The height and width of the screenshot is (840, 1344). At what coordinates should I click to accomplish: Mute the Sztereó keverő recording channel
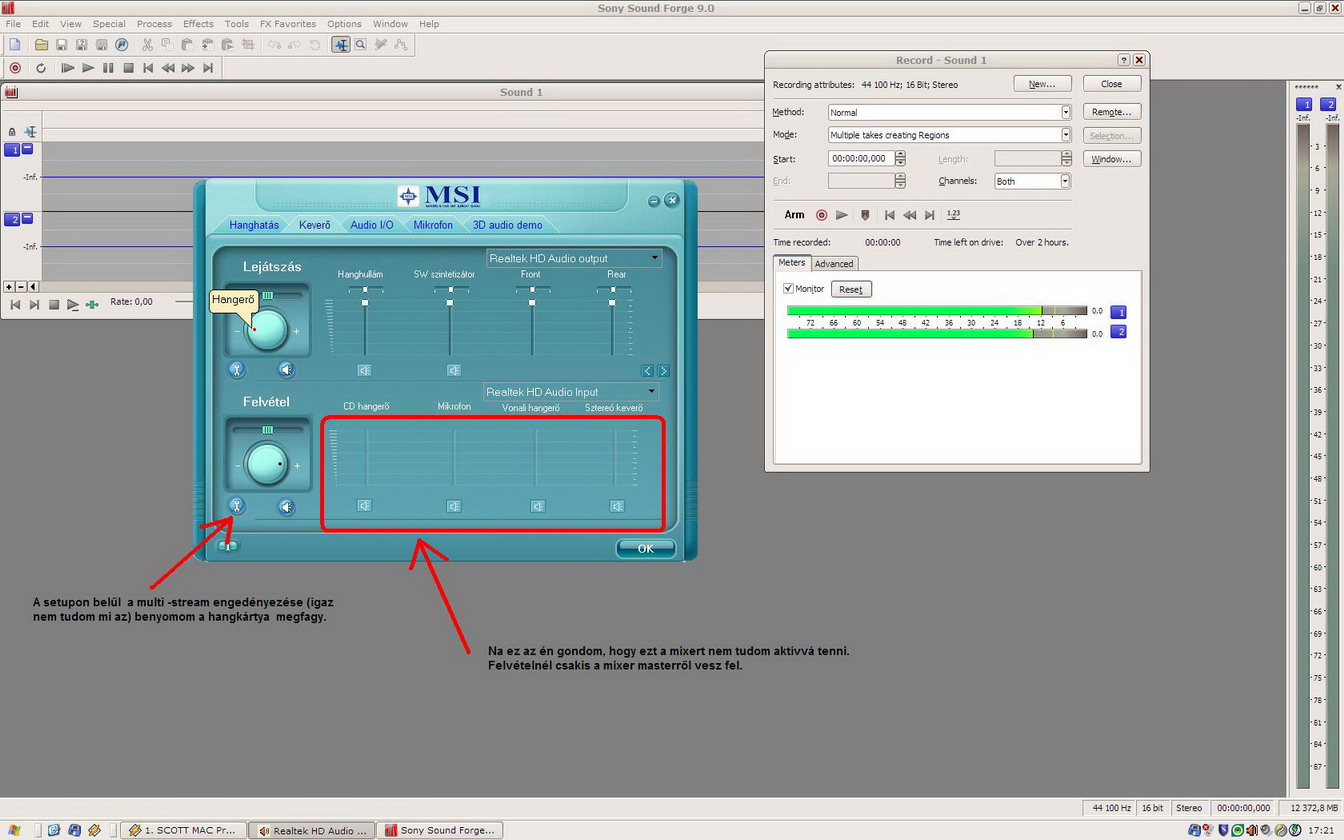pyautogui.click(x=617, y=506)
